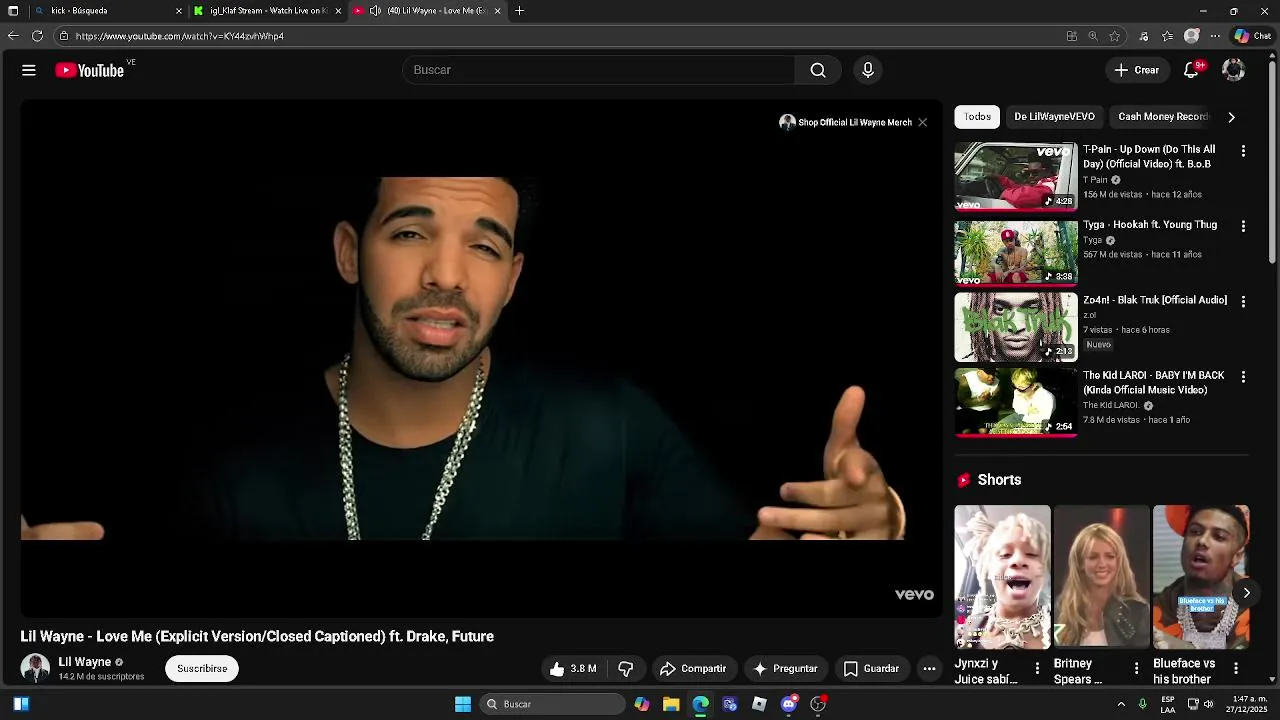Open Edge tab actions menu icon

(13, 11)
